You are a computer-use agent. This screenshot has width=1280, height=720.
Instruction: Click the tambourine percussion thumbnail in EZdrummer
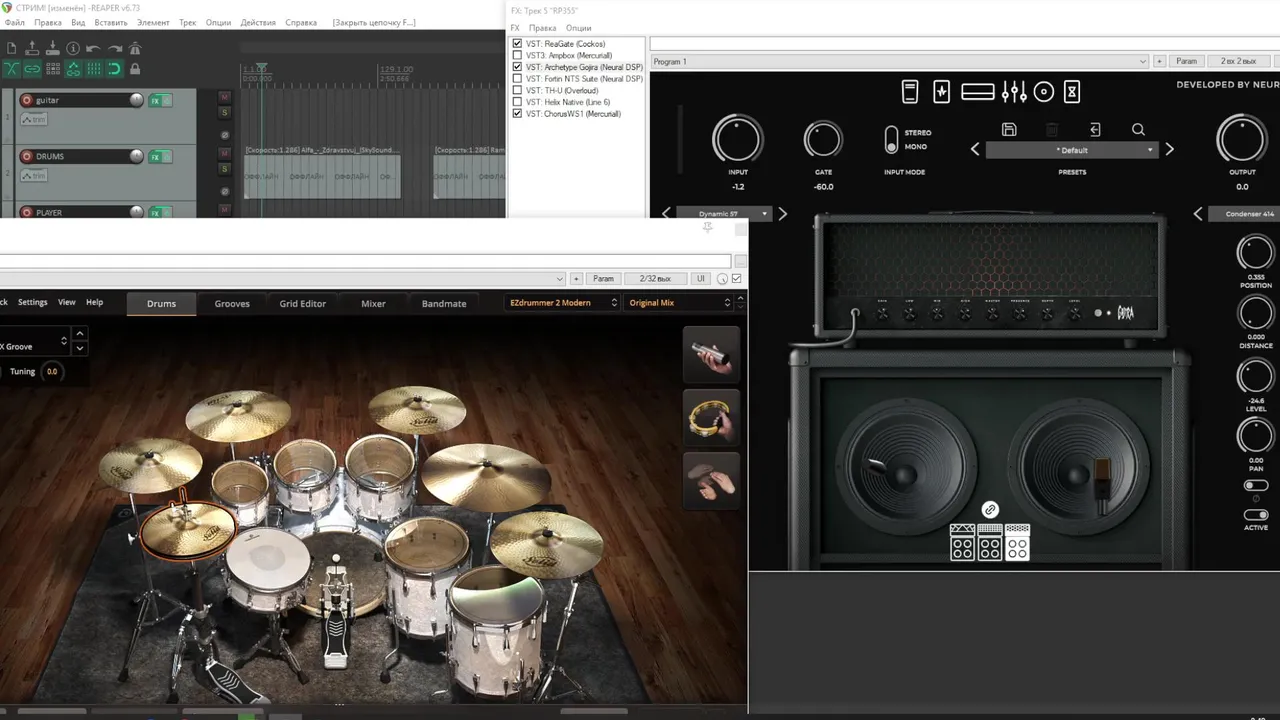(x=712, y=418)
